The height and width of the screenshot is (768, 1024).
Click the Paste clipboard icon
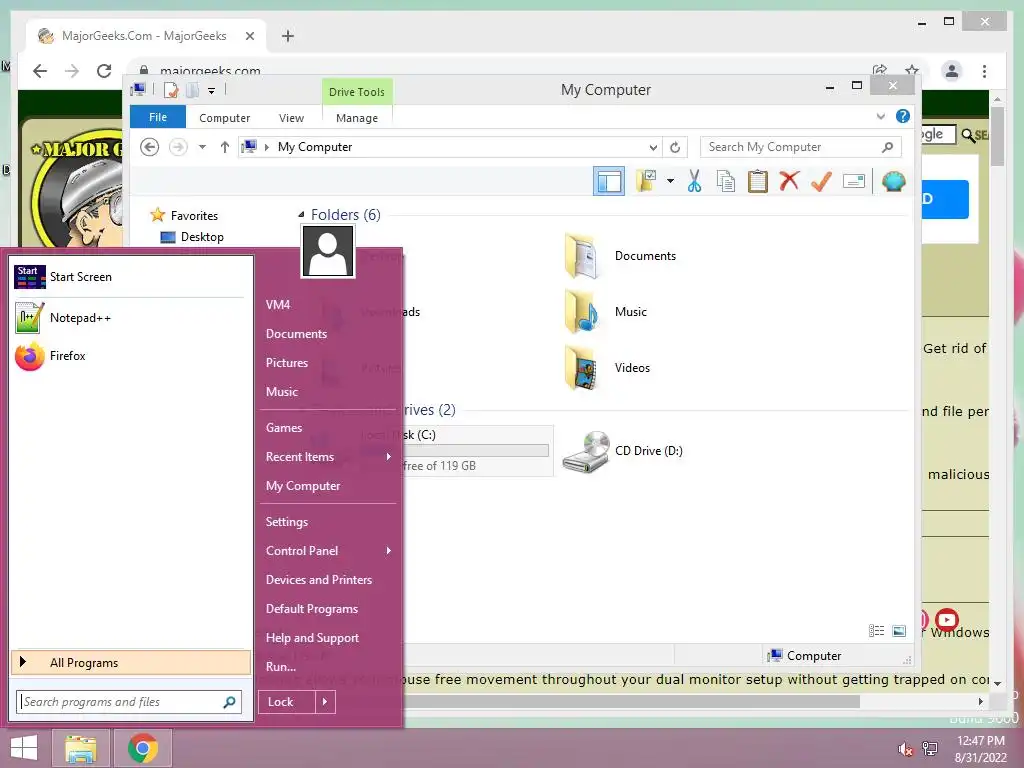coord(758,181)
